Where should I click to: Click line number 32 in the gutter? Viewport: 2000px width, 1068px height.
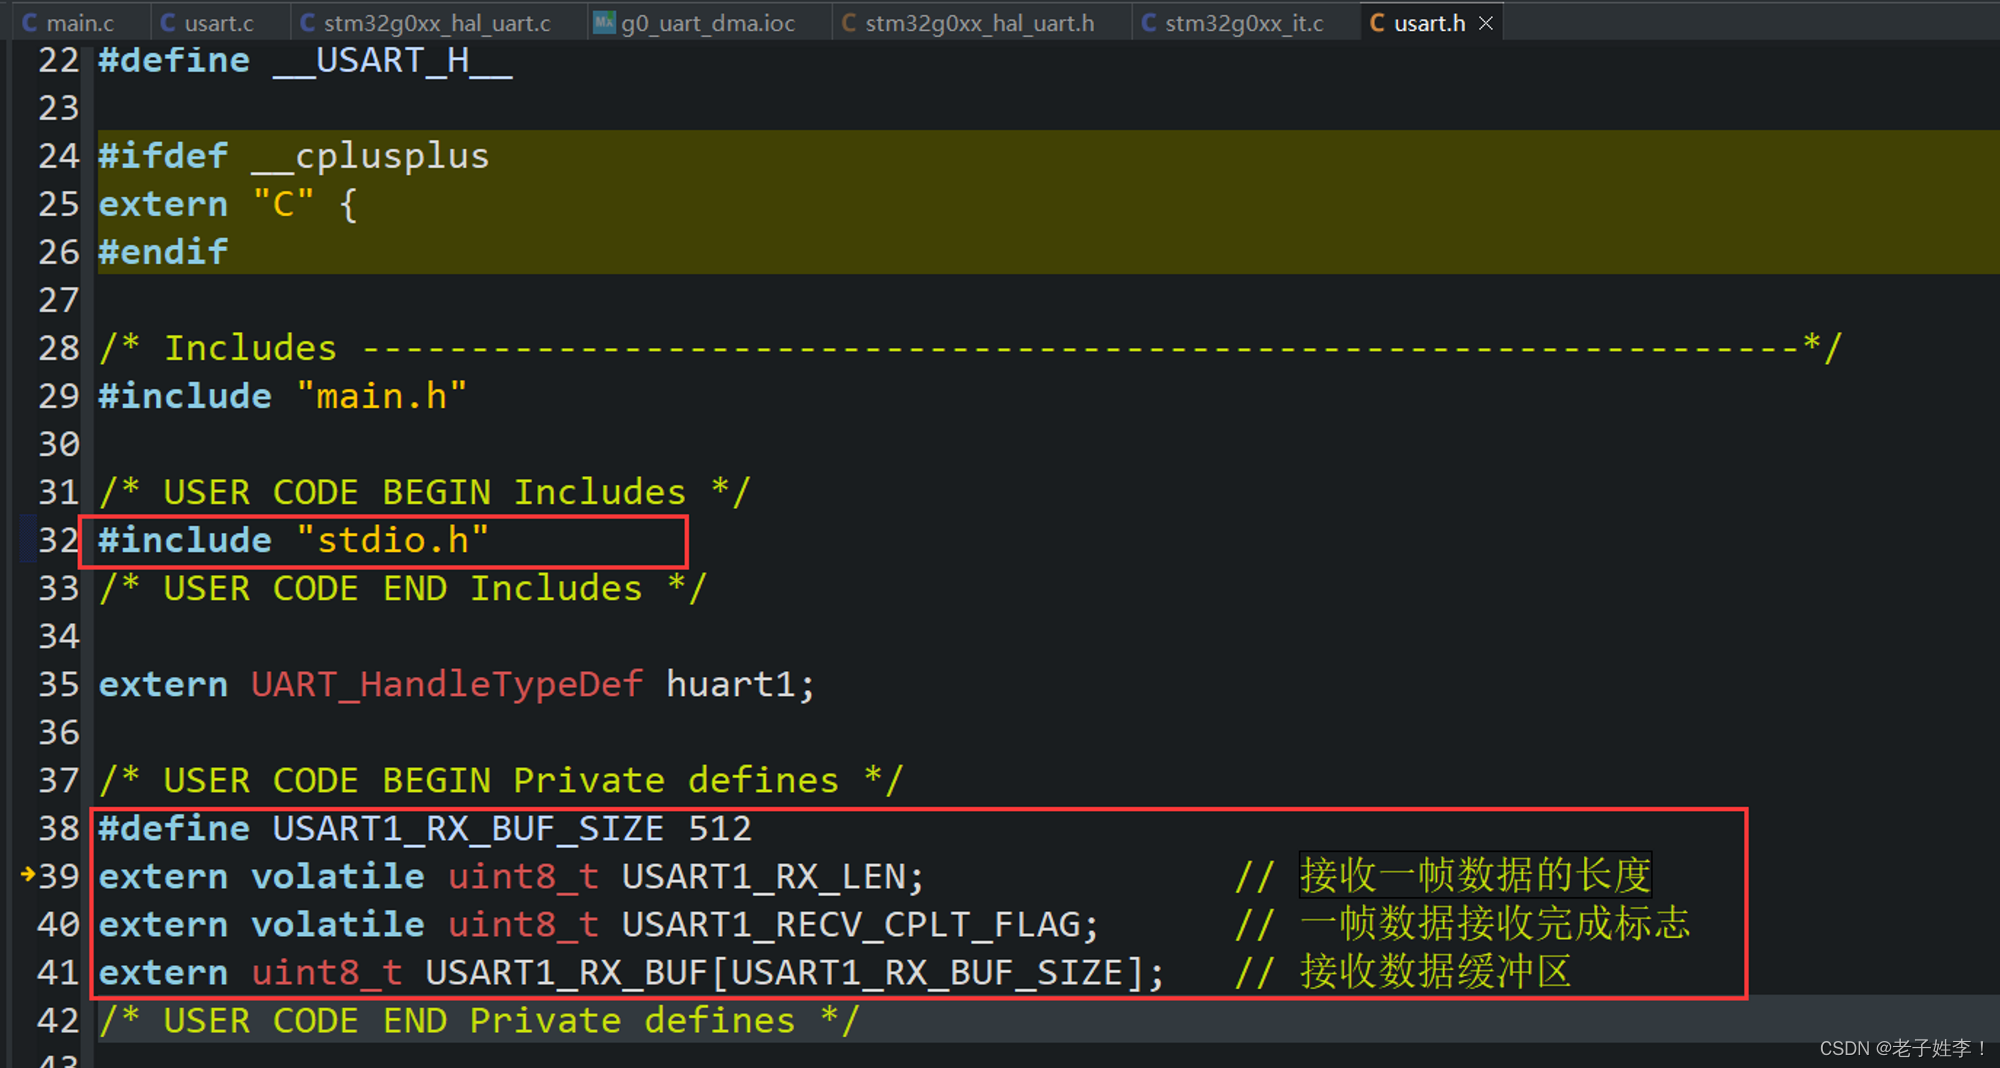[58, 540]
